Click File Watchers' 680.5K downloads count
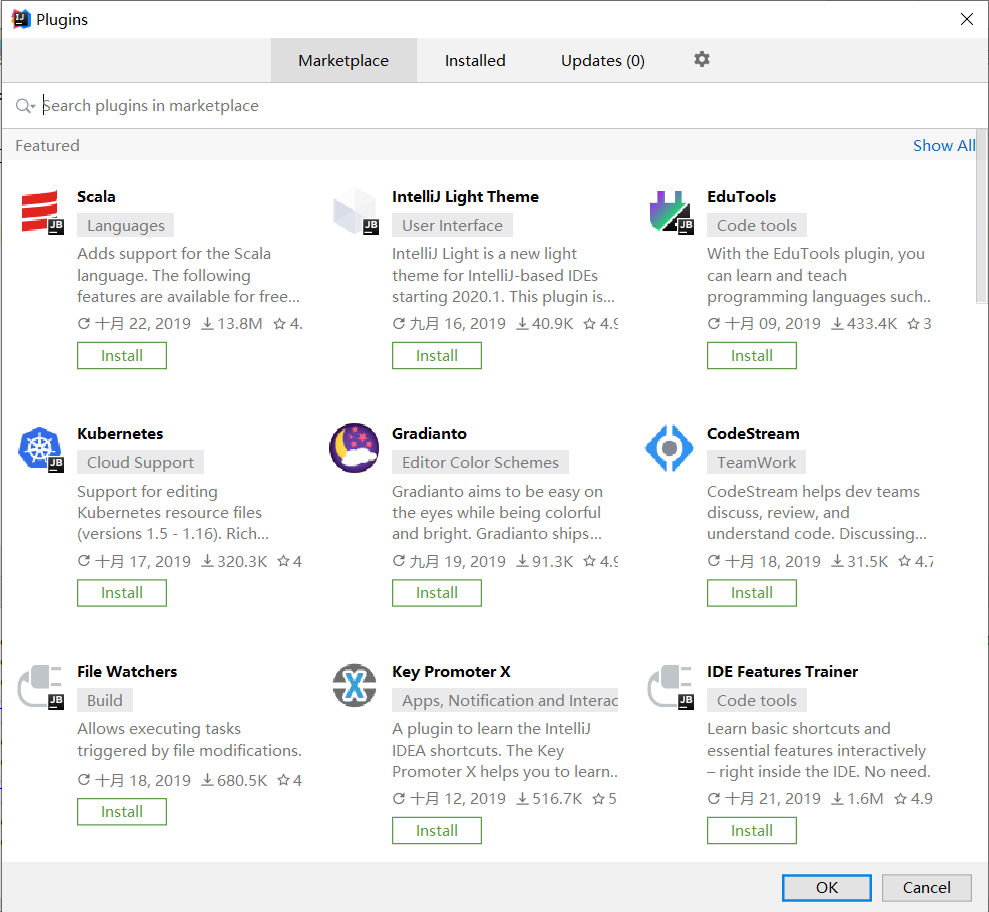The width and height of the screenshot is (989, 912). point(234,781)
